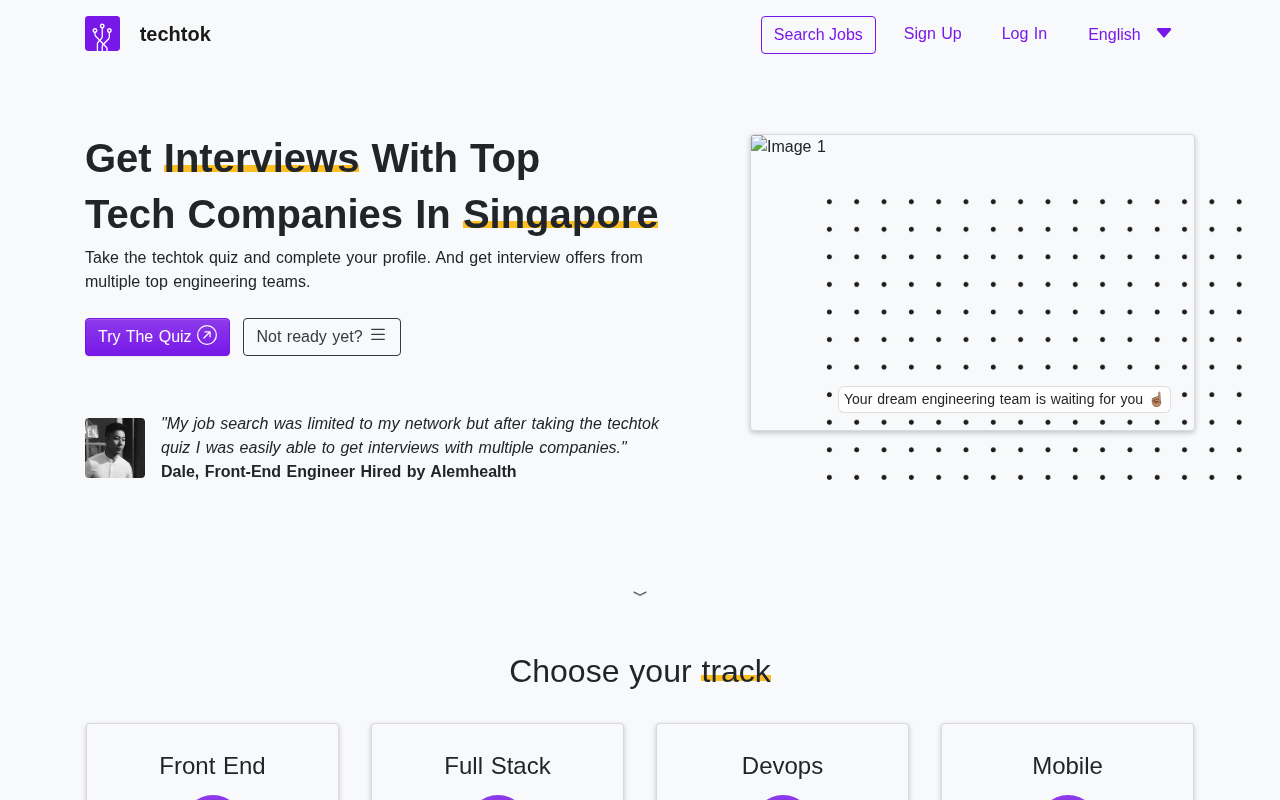Open the techtok home link text

(175, 34)
